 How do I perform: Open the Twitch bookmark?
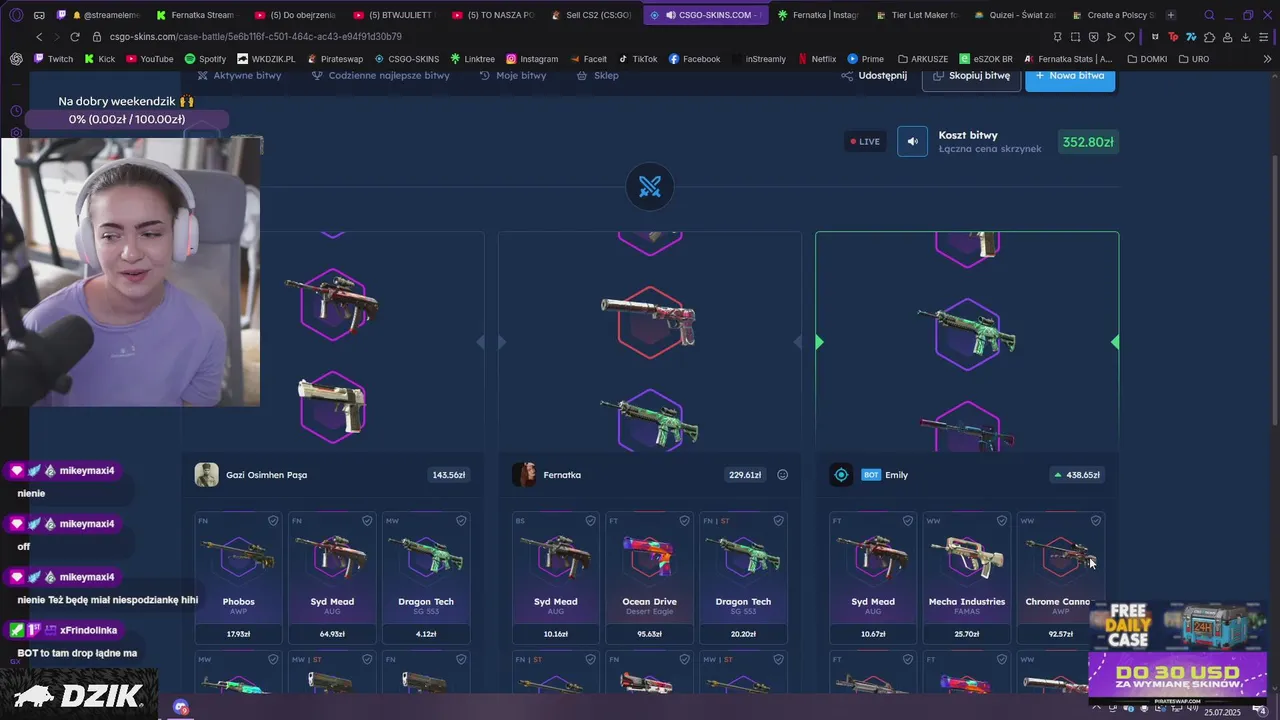point(53,59)
